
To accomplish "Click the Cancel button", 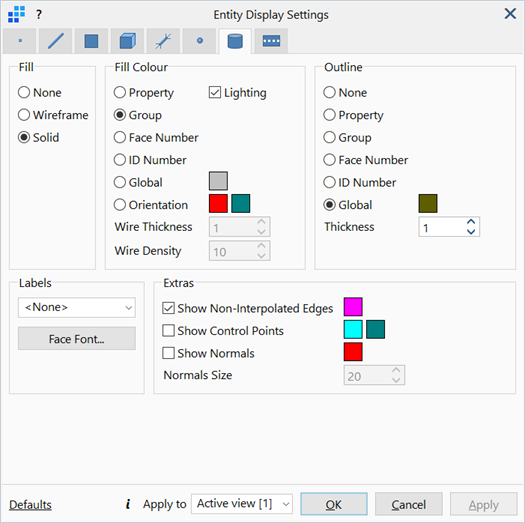I will click(409, 504).
